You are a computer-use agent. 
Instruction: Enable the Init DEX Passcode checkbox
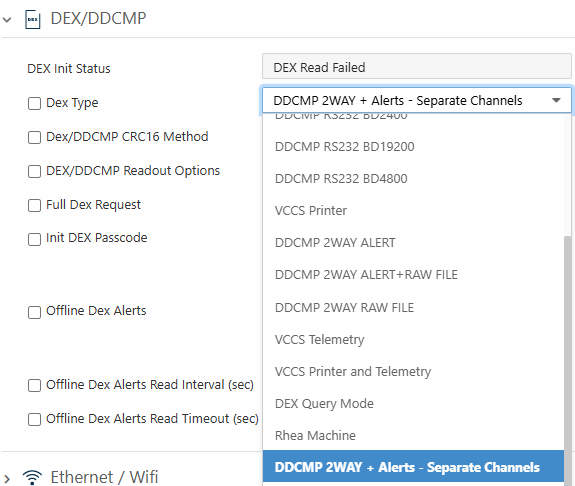[34, 239]
